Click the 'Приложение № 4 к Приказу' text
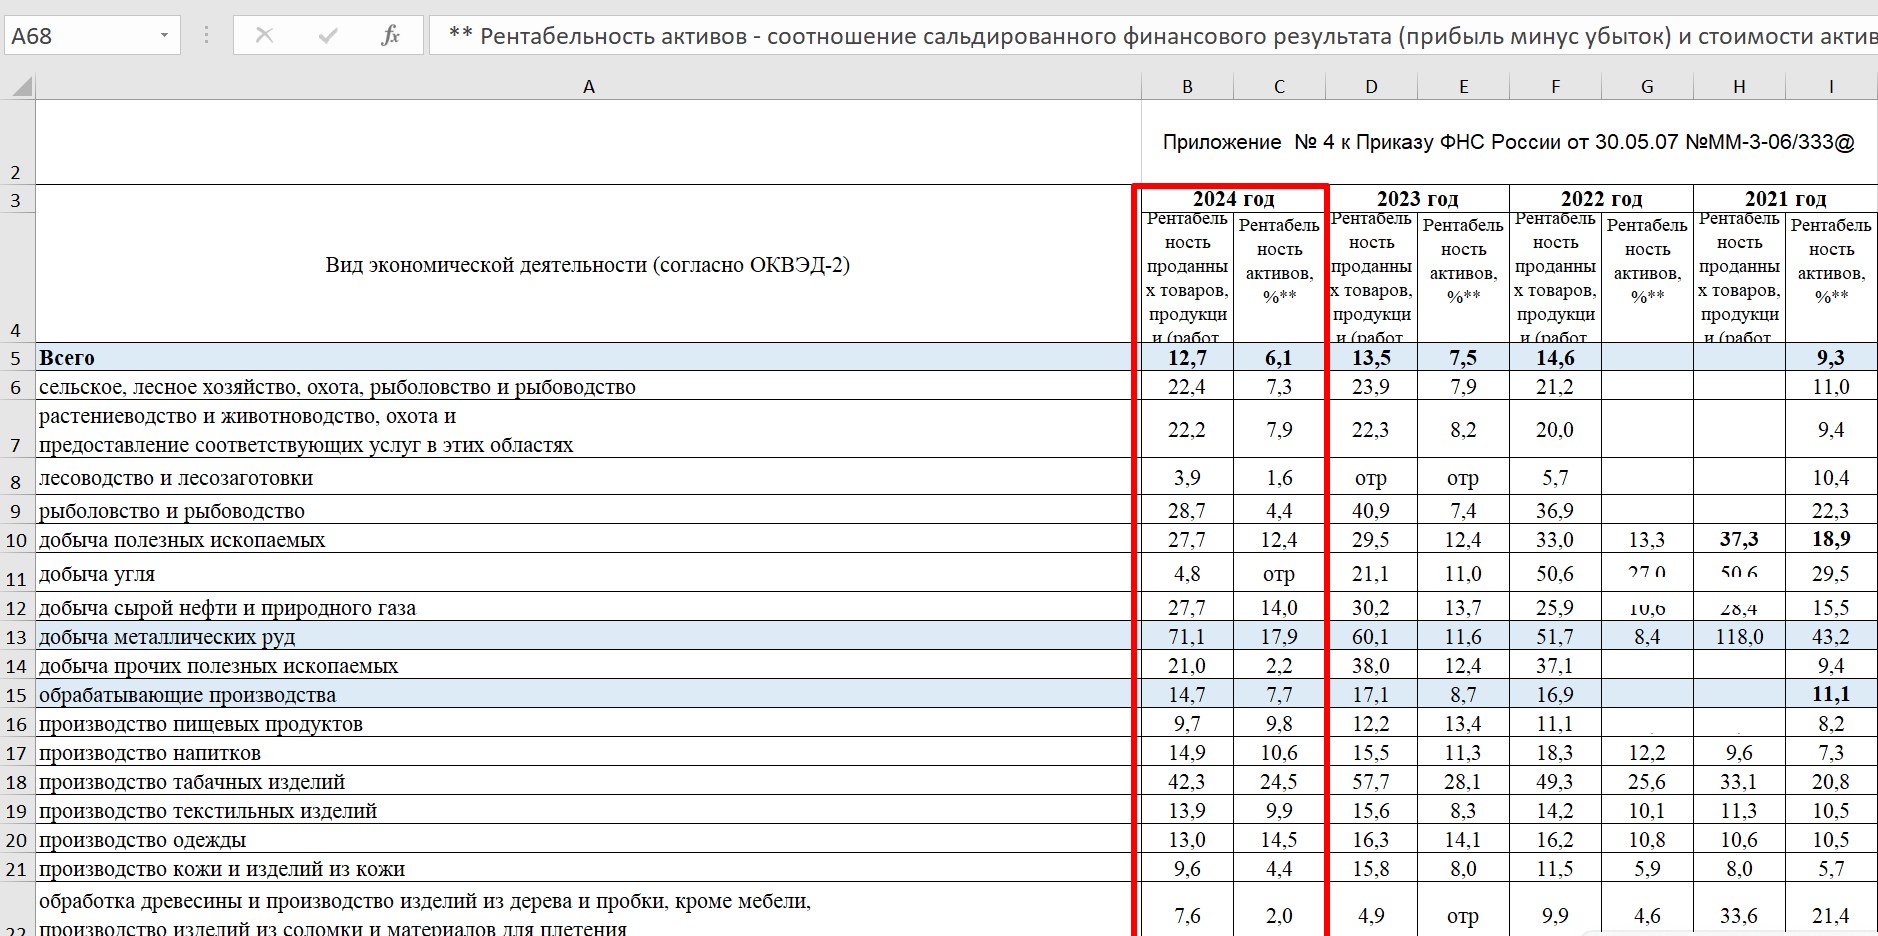Screen dimensions: 1878x936 [x=1508, y=142]
